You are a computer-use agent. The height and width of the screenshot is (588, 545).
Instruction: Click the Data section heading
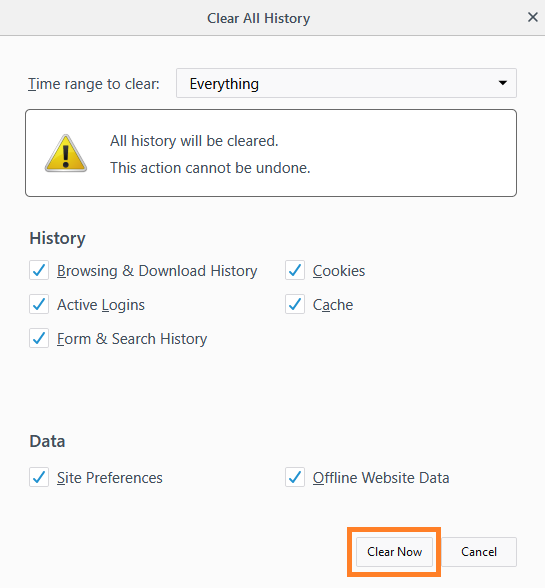pos(47,441)
